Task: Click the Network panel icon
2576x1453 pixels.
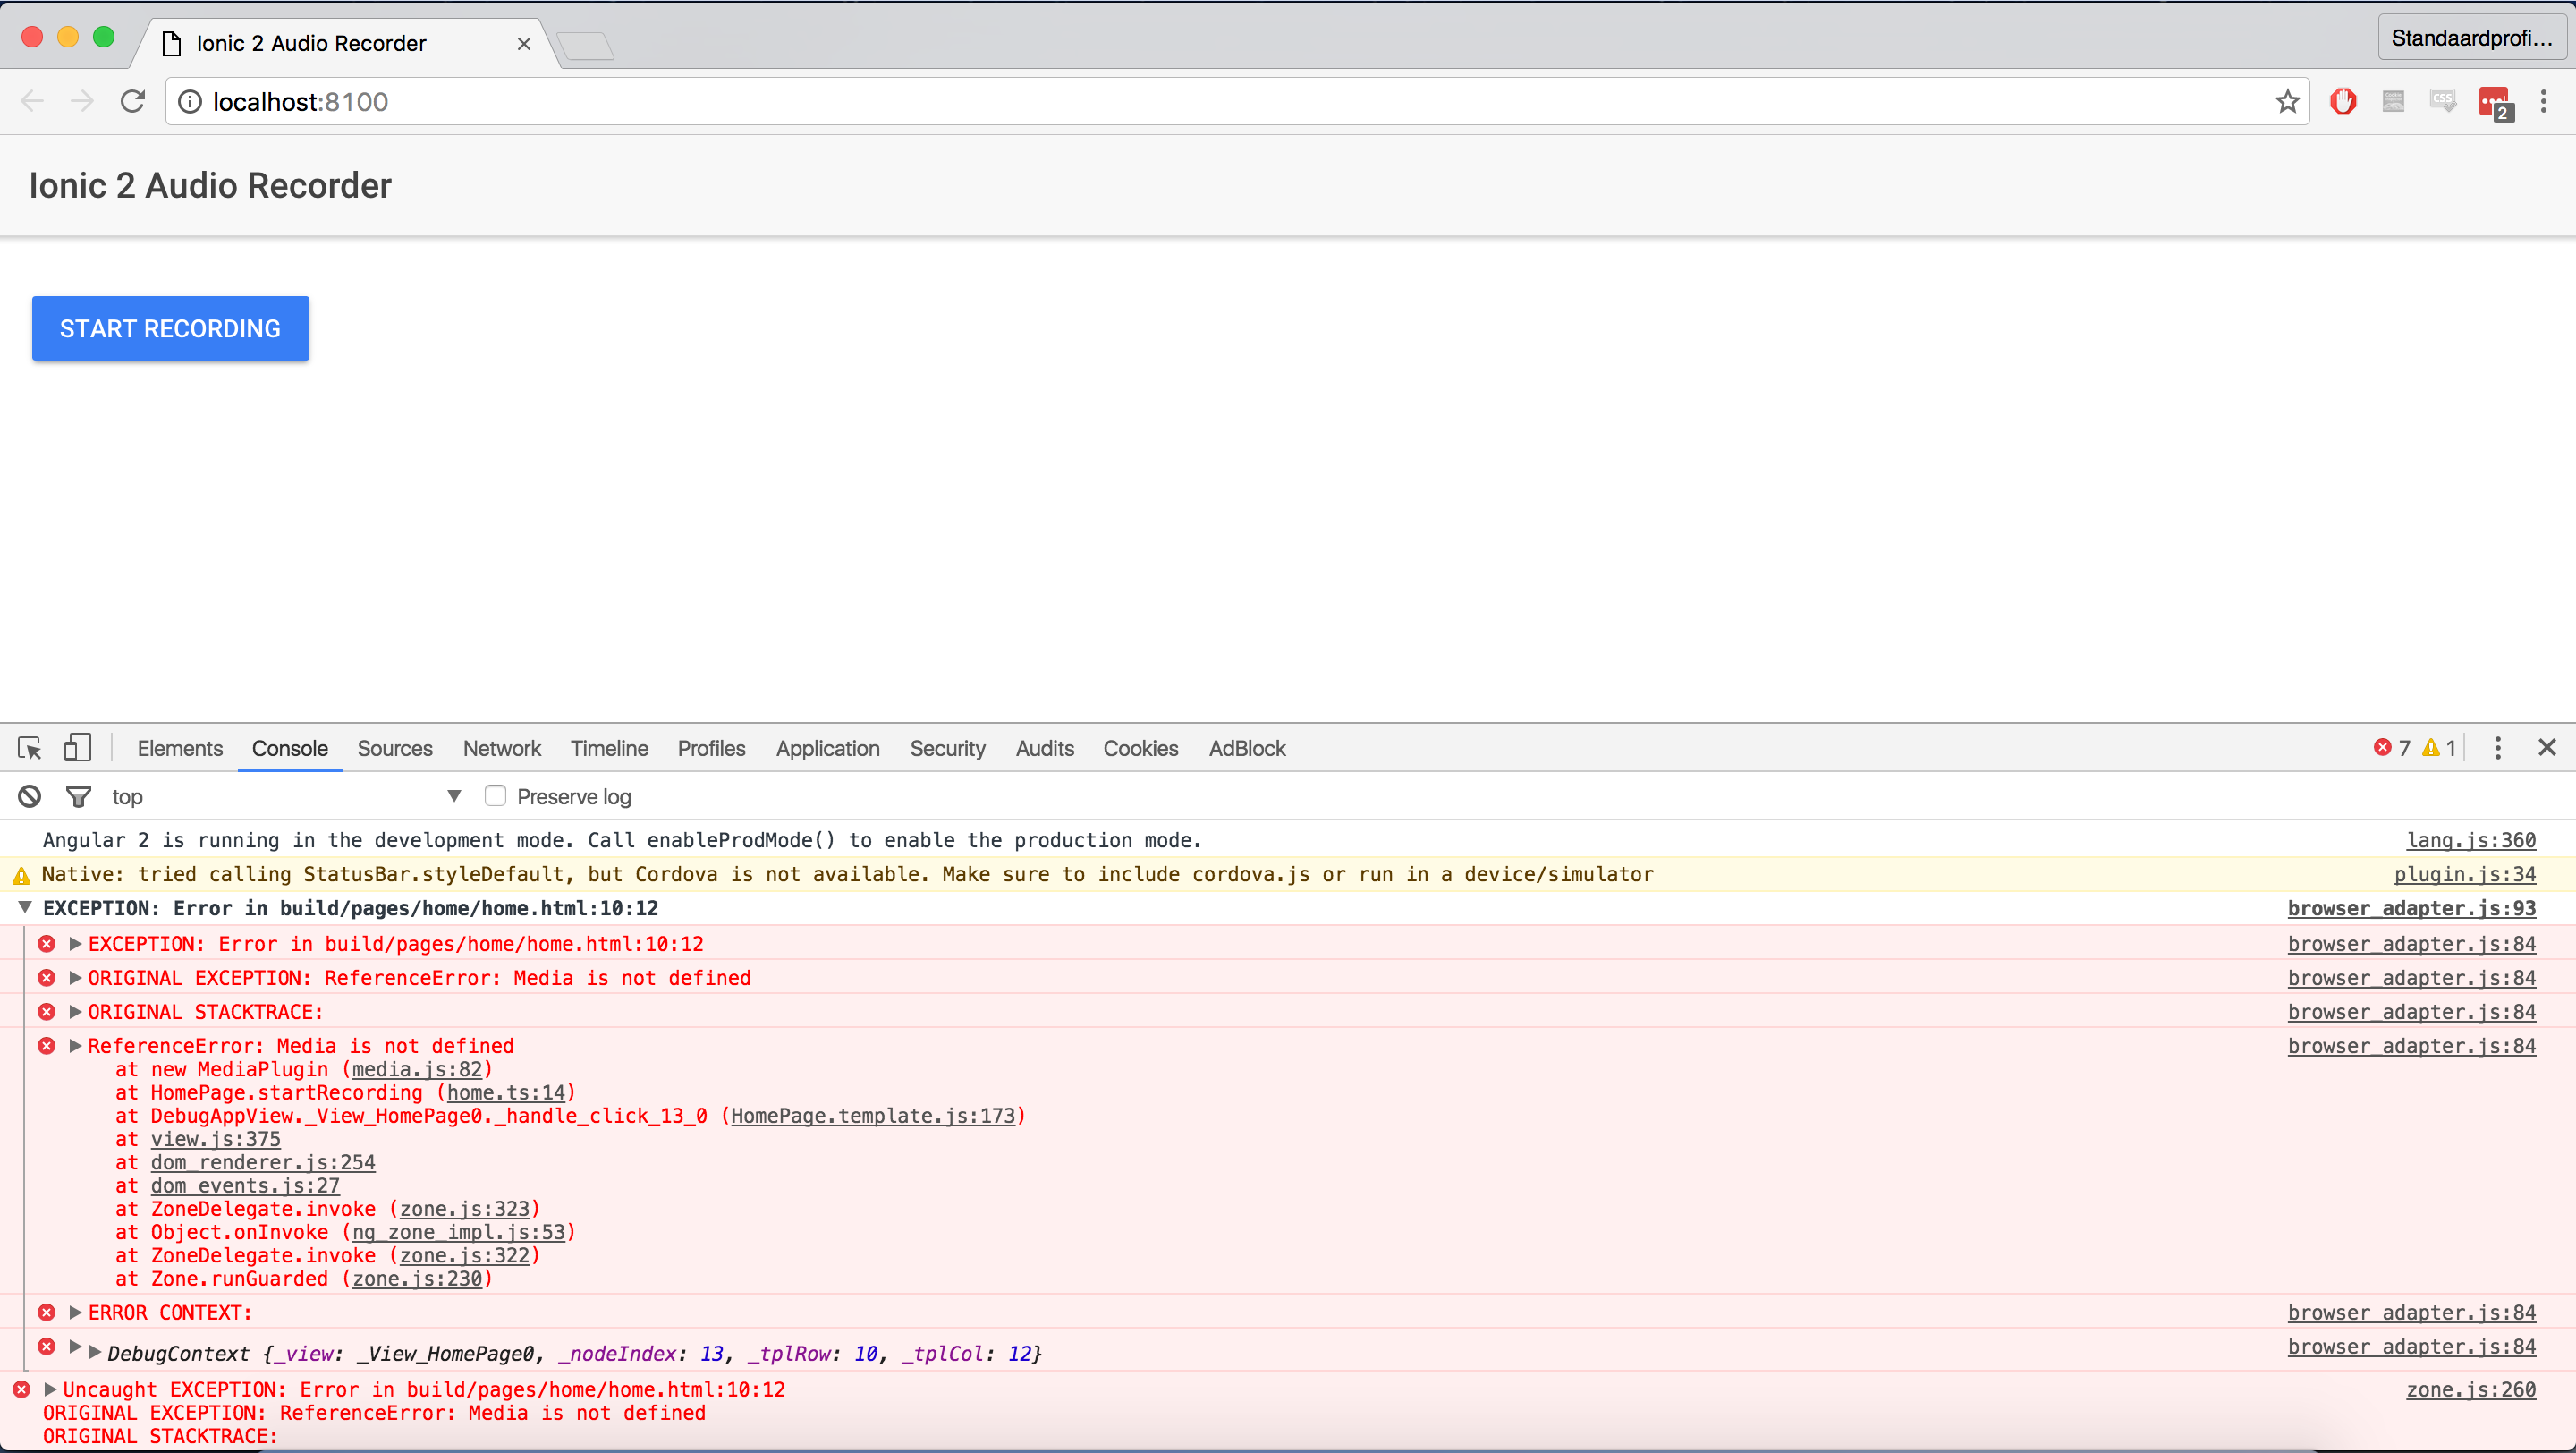Action: (x=503, y=747)
